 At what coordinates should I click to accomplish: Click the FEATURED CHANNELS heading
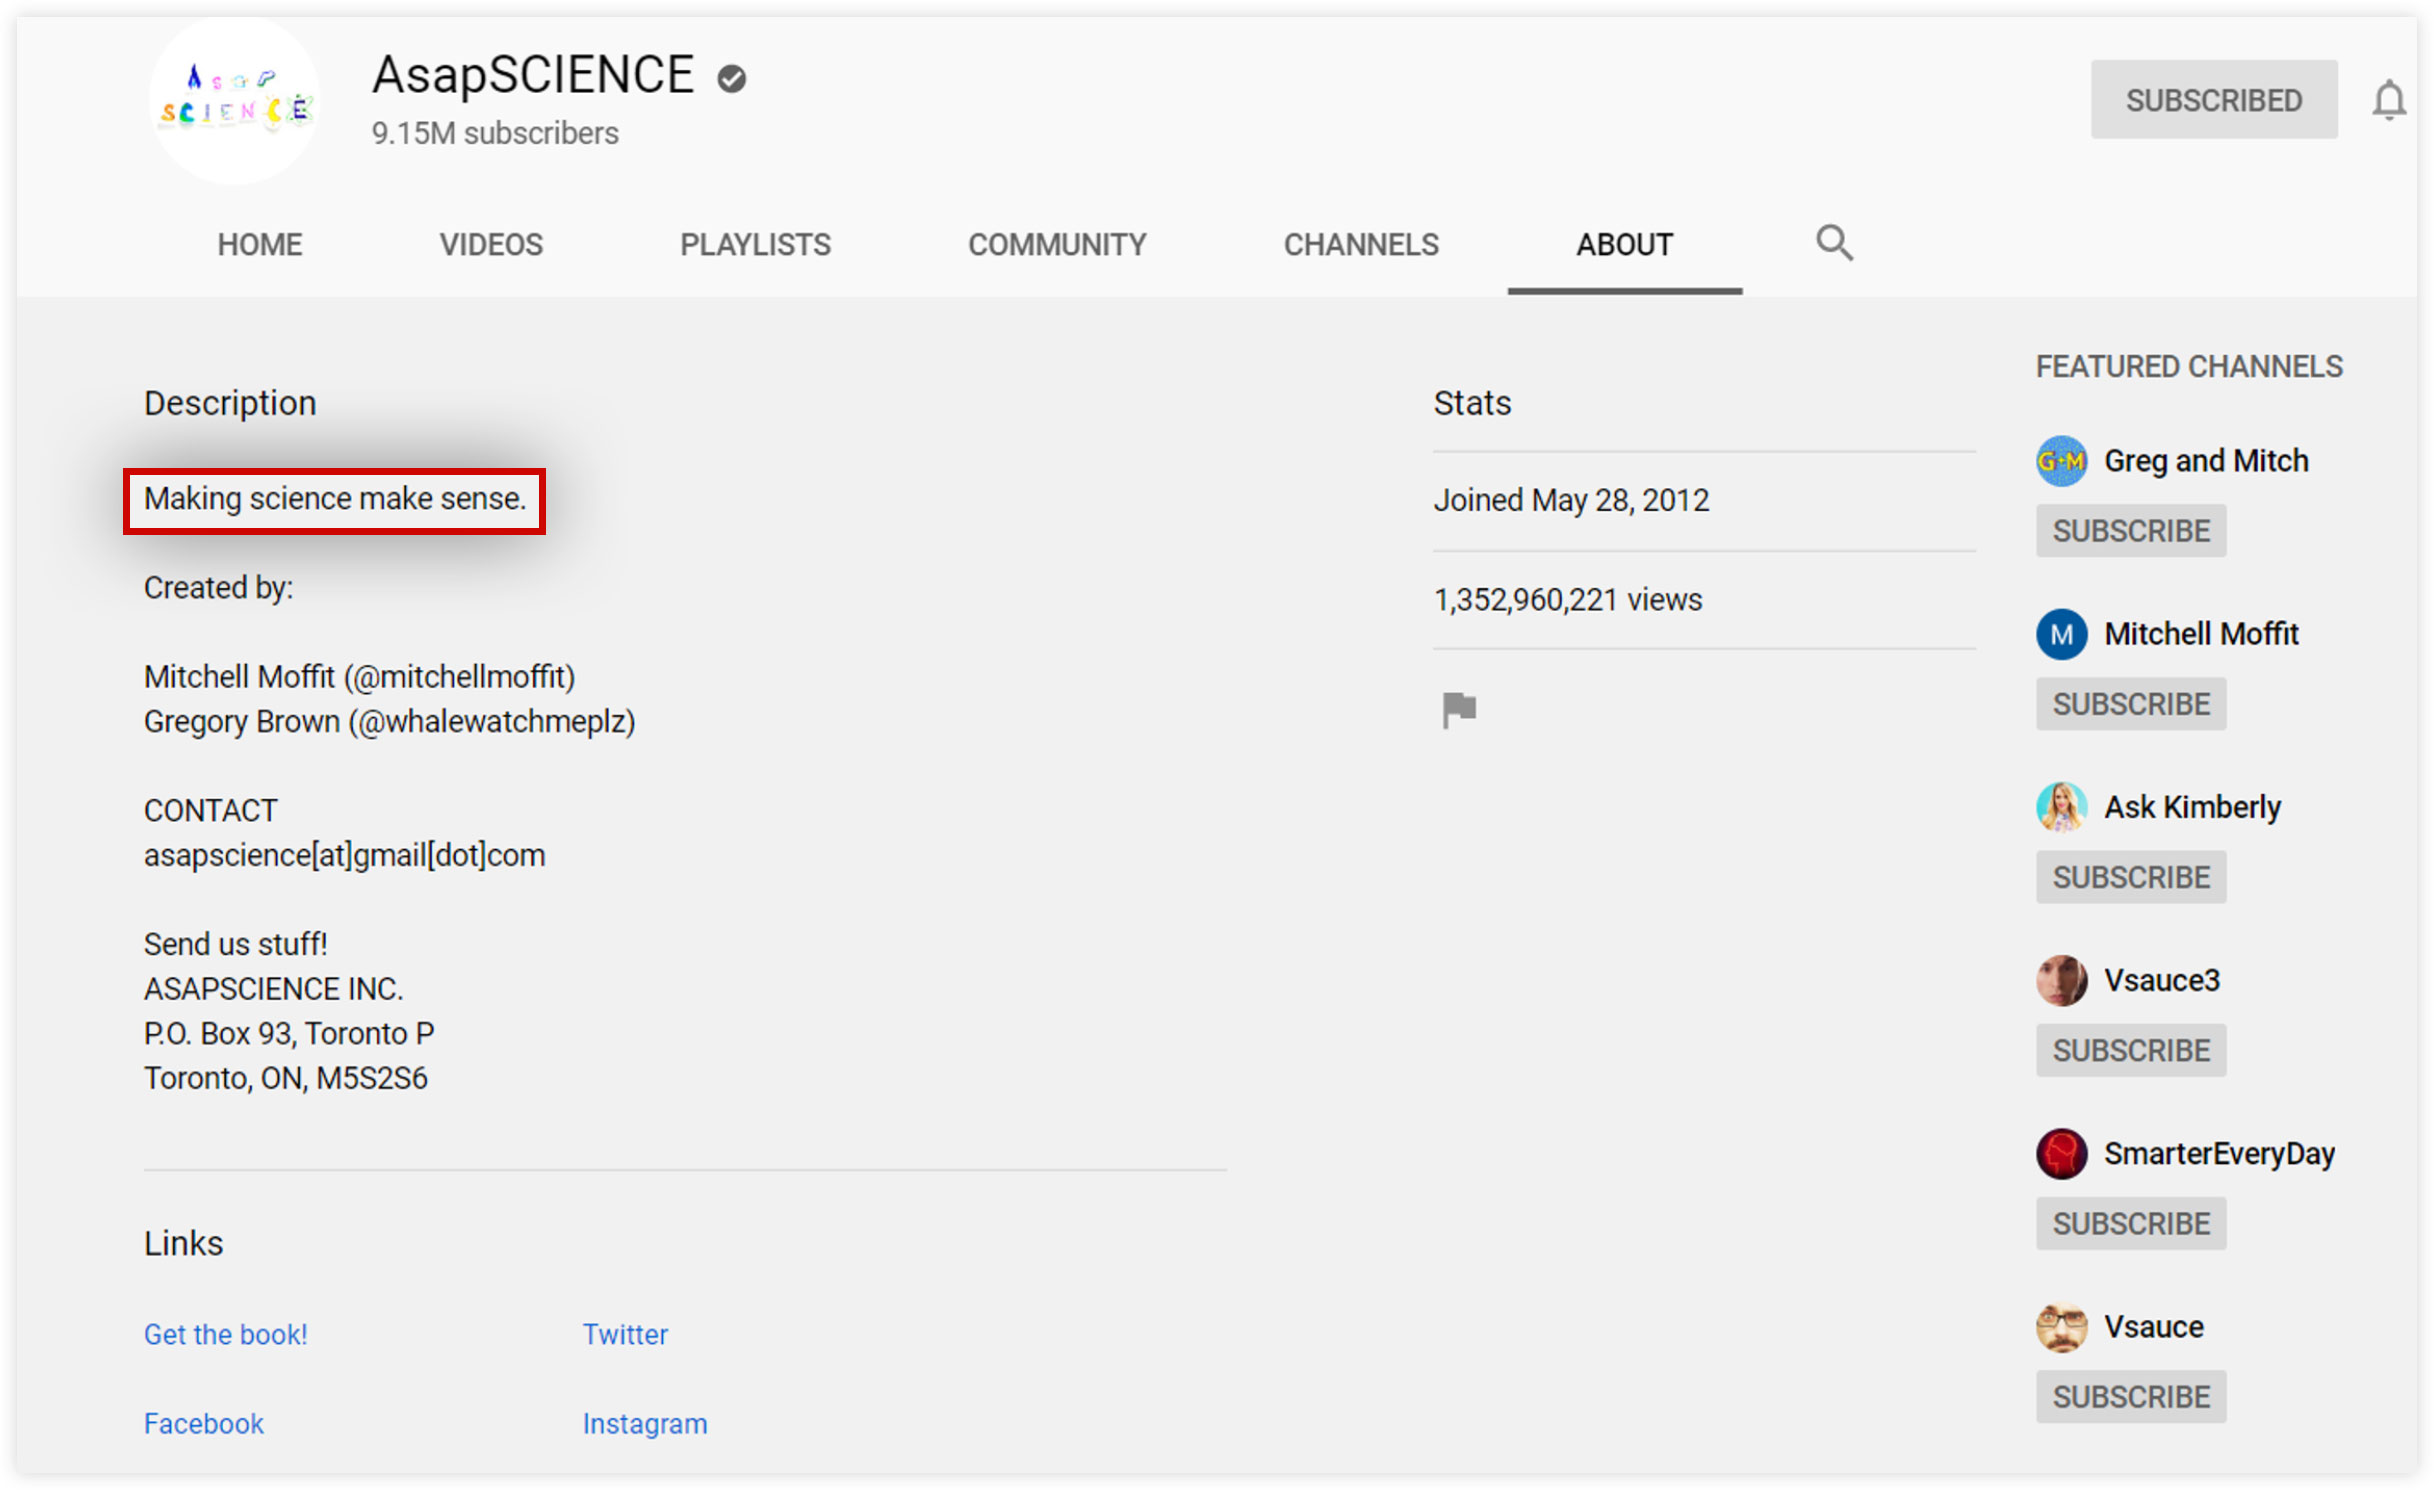[2189, 367]
